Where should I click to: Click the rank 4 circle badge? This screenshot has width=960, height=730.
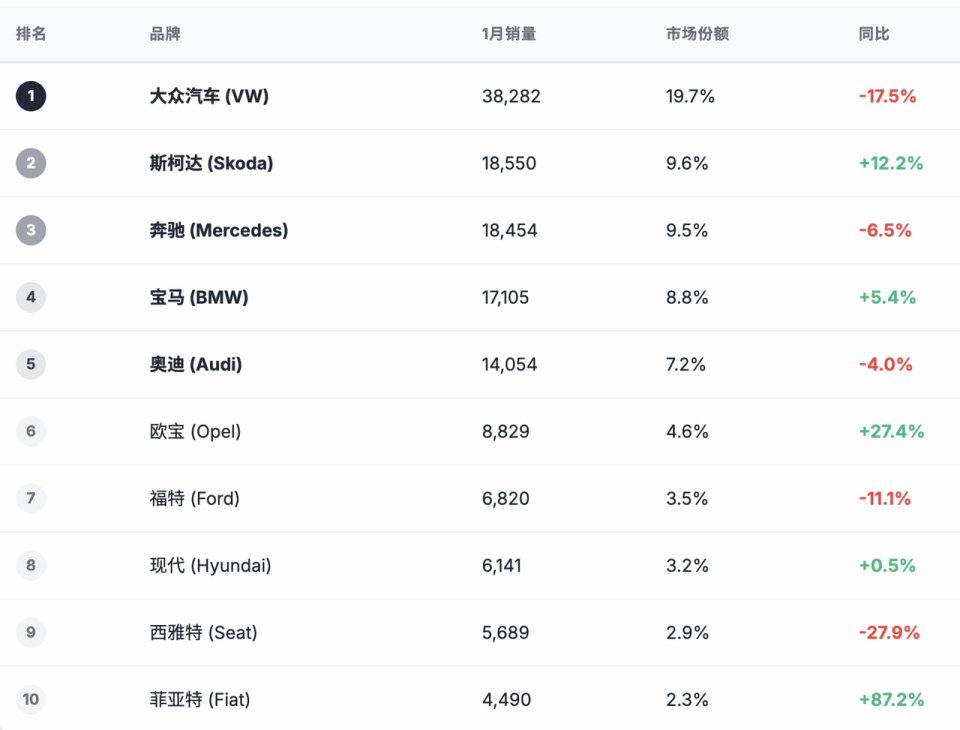point(31,297)
